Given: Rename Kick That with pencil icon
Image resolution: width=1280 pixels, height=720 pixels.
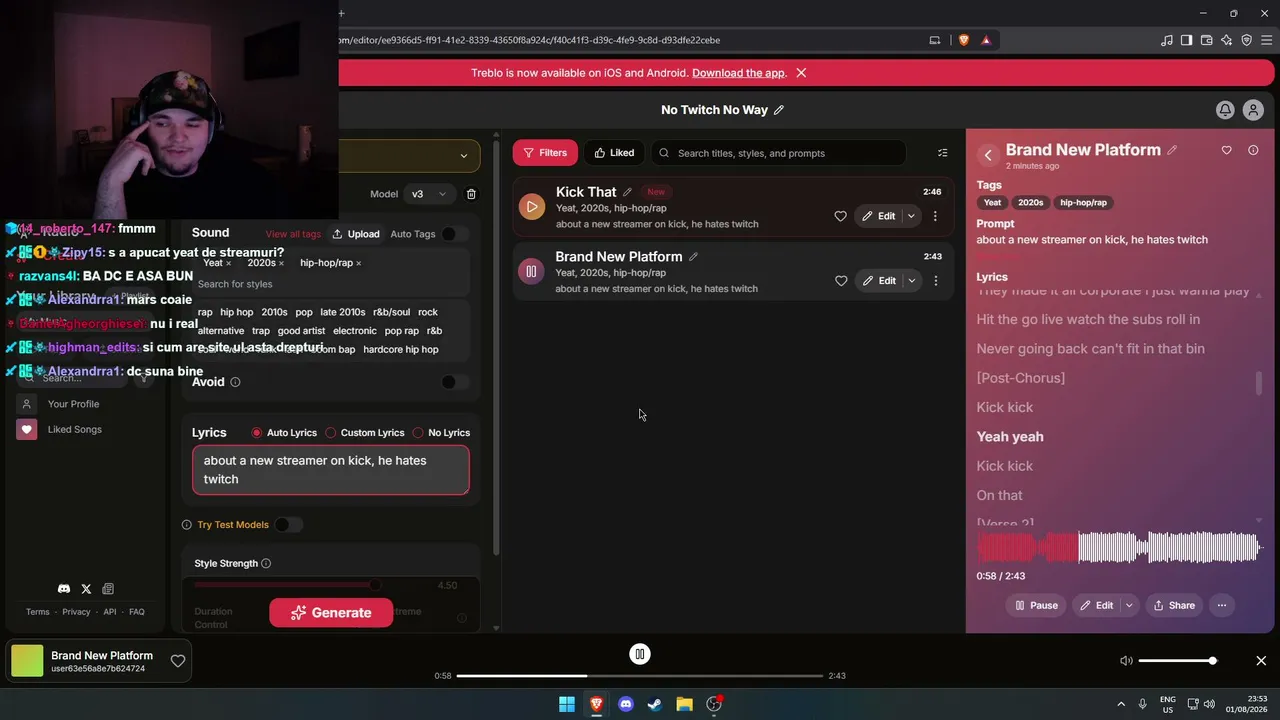Looking at the screenshot, I should 627,192.
